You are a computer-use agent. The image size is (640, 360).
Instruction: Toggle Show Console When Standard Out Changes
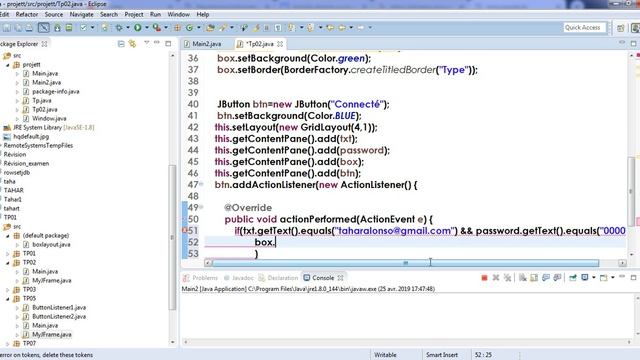coord(546,278)
